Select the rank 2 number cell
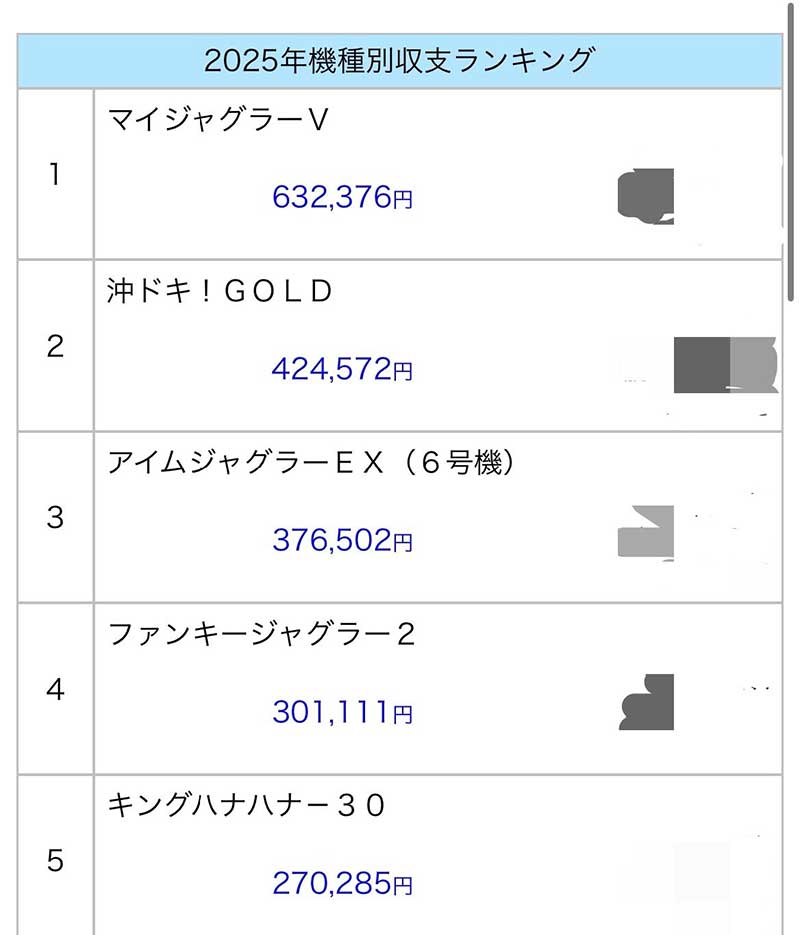This screenshot has height=935, width=800. (55, 346)
